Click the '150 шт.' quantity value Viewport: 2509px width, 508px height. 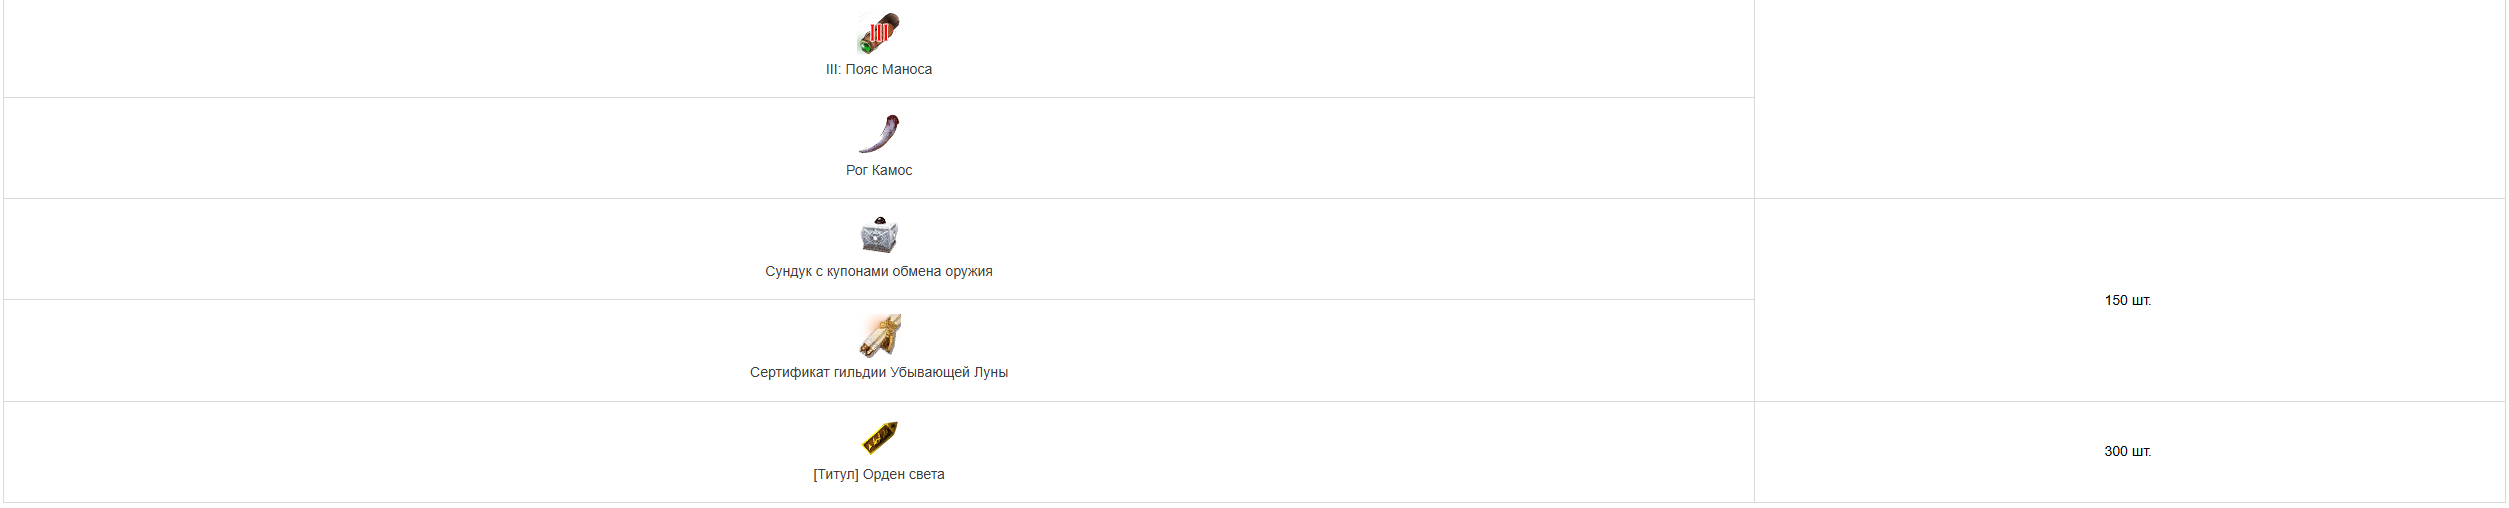pos(2128,300)
